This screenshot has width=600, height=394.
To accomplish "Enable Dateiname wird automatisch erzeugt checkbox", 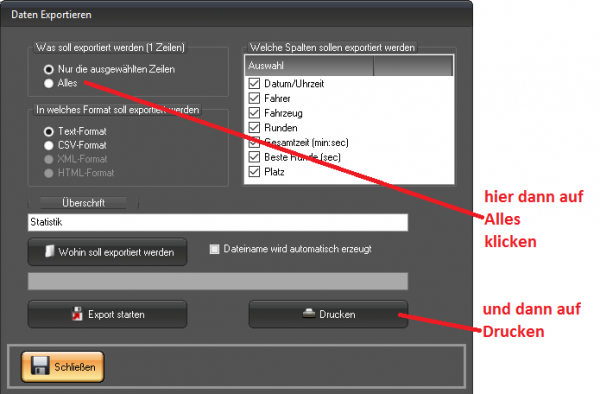I will [x=214, y=249].
